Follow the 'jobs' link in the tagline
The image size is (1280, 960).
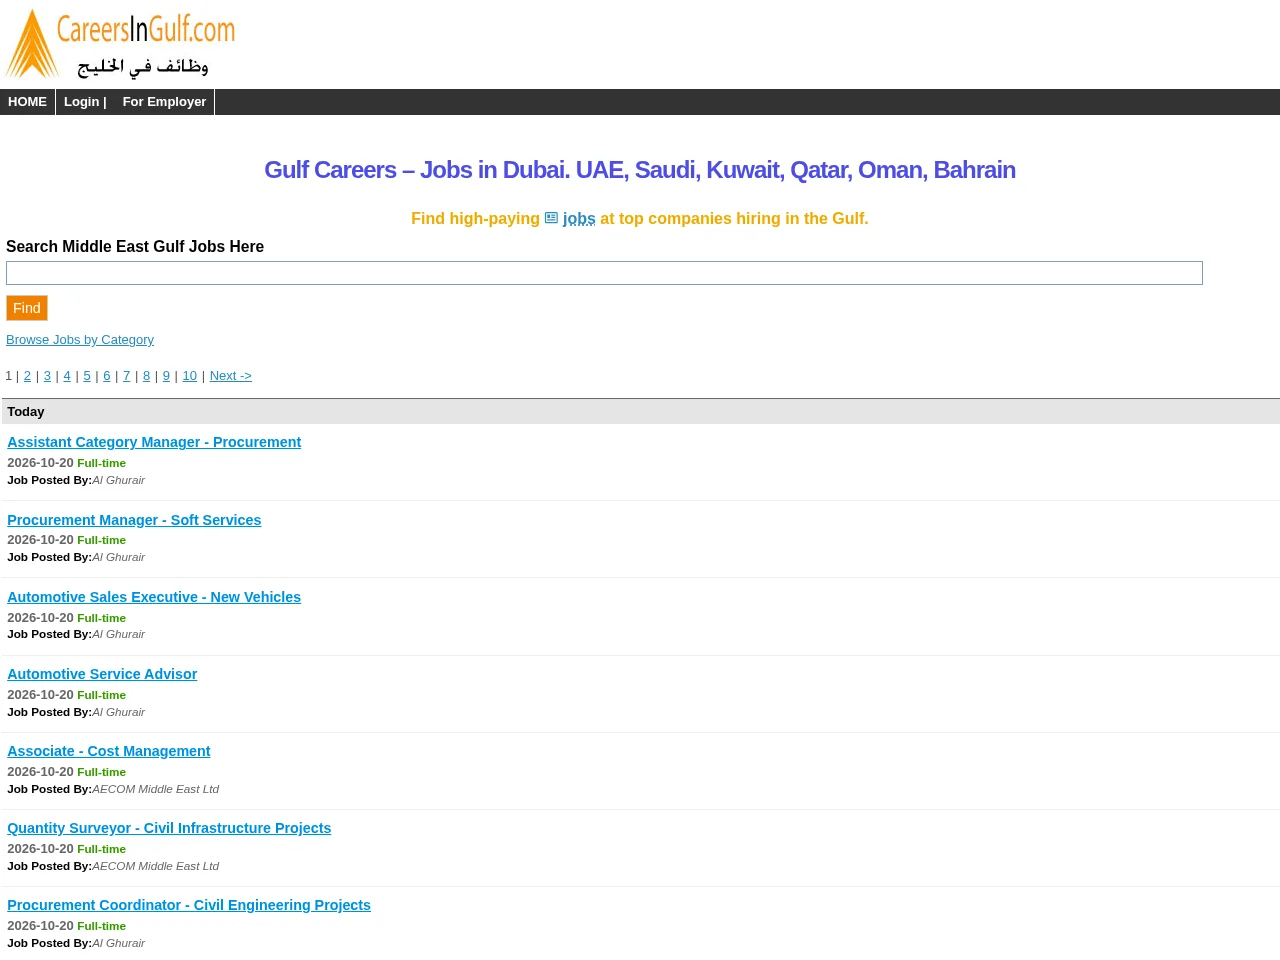point(579,218)
